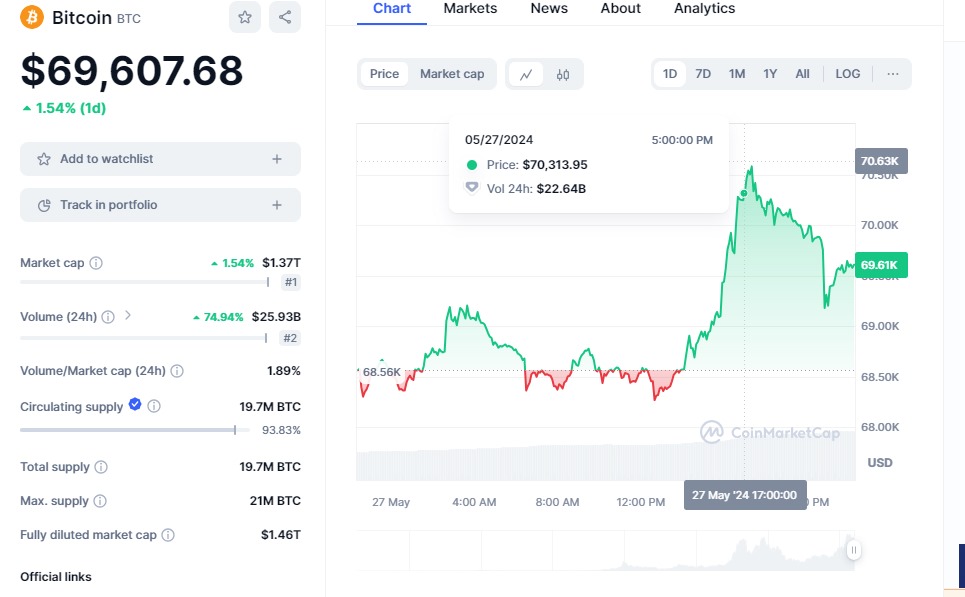
Task: Click the #1 market cap rank badge
Action: tap(291, 282)
